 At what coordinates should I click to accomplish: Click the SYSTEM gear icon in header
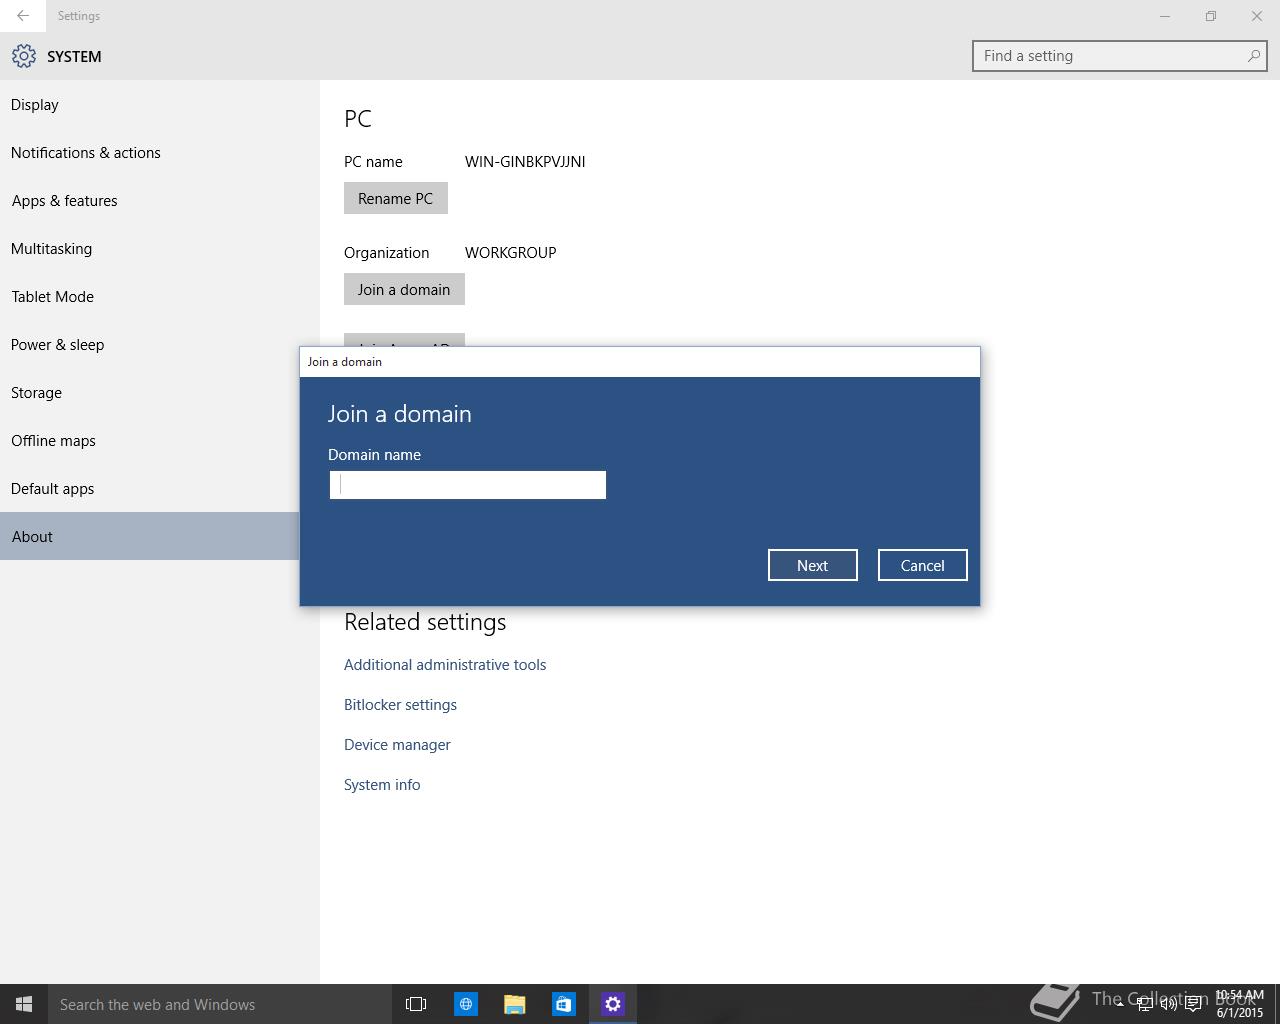click(24, 56)
